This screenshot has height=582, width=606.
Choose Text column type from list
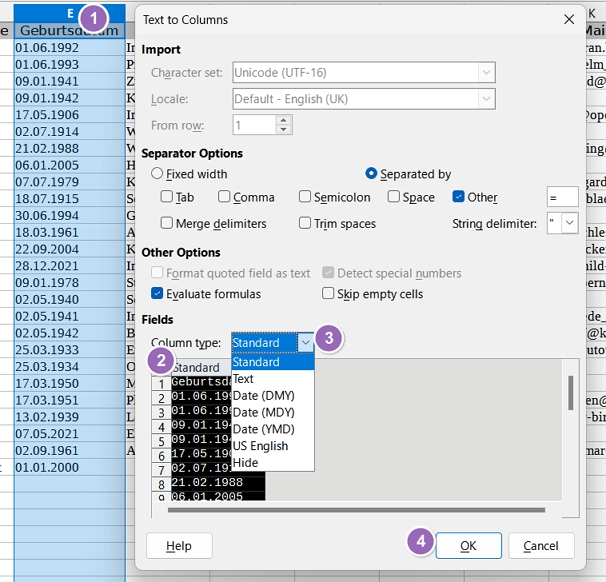click(243, 379)
